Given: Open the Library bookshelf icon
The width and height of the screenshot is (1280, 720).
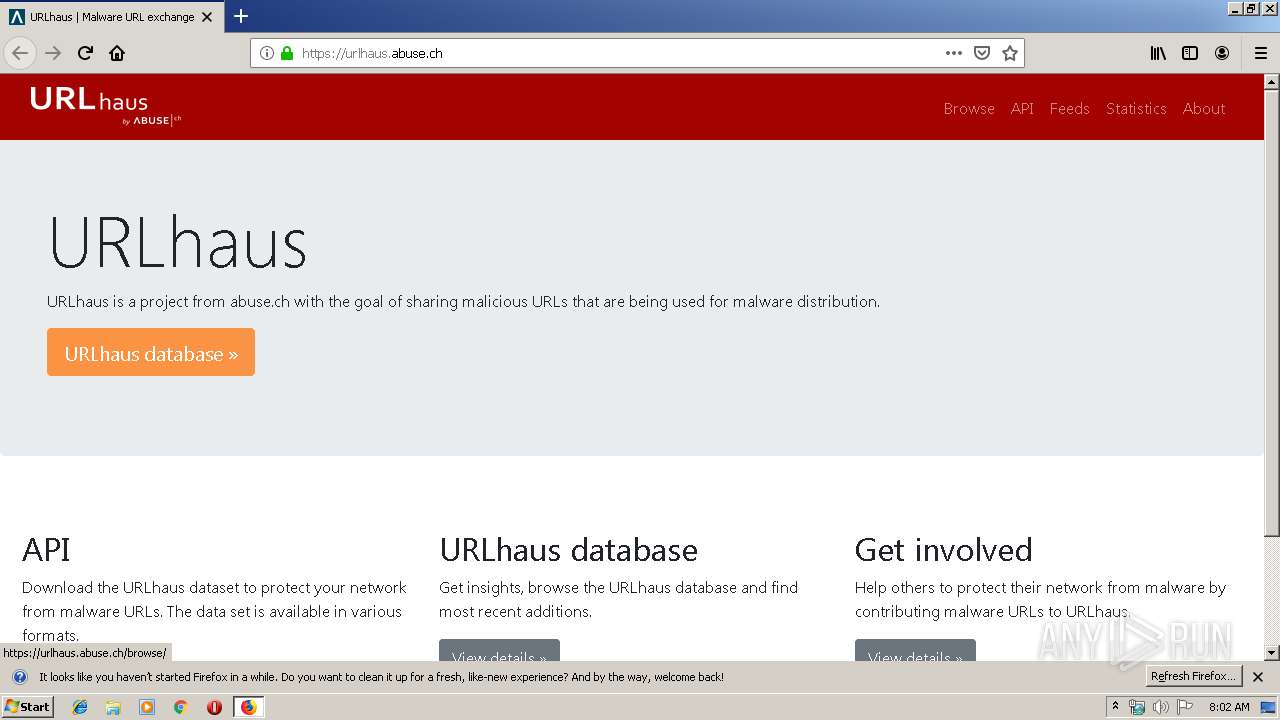Looking at the screenshot, I should pos(1158,53).
